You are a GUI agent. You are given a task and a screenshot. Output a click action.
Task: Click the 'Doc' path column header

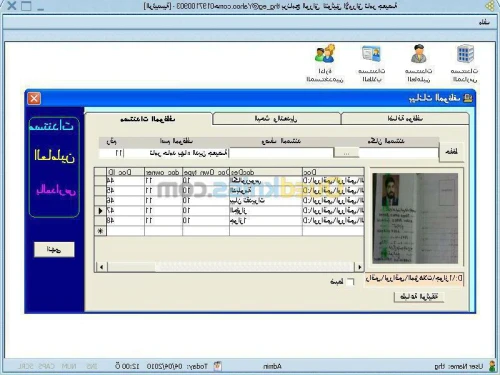333,172
